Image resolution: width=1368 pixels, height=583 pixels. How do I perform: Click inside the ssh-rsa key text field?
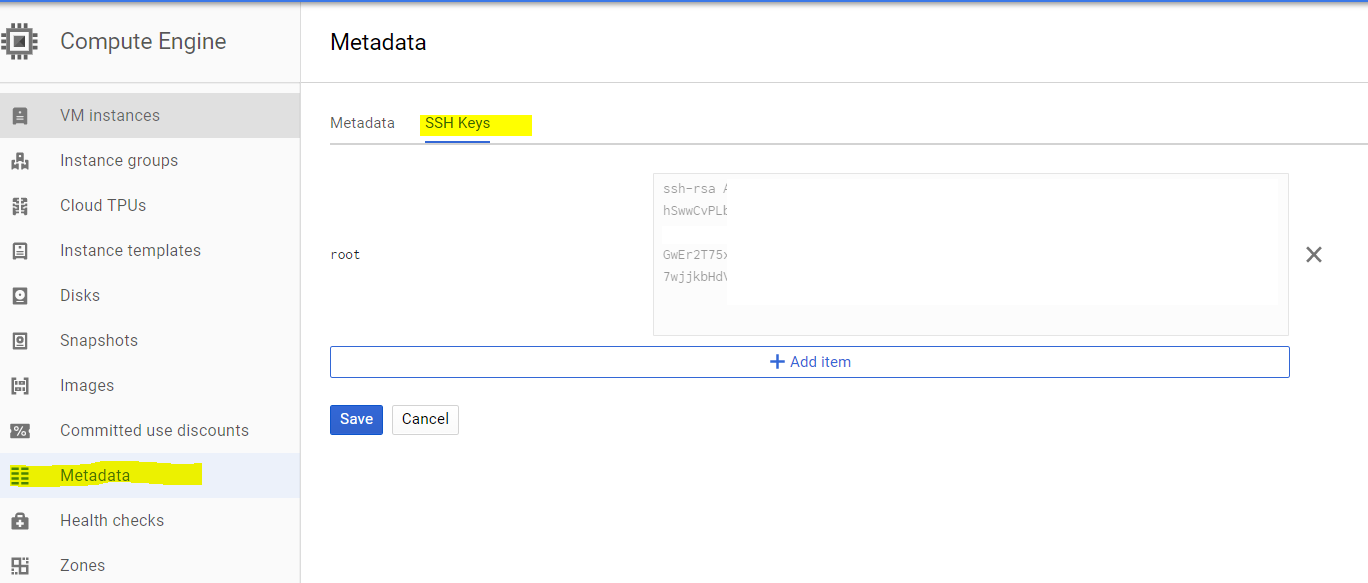click(970, 254)
